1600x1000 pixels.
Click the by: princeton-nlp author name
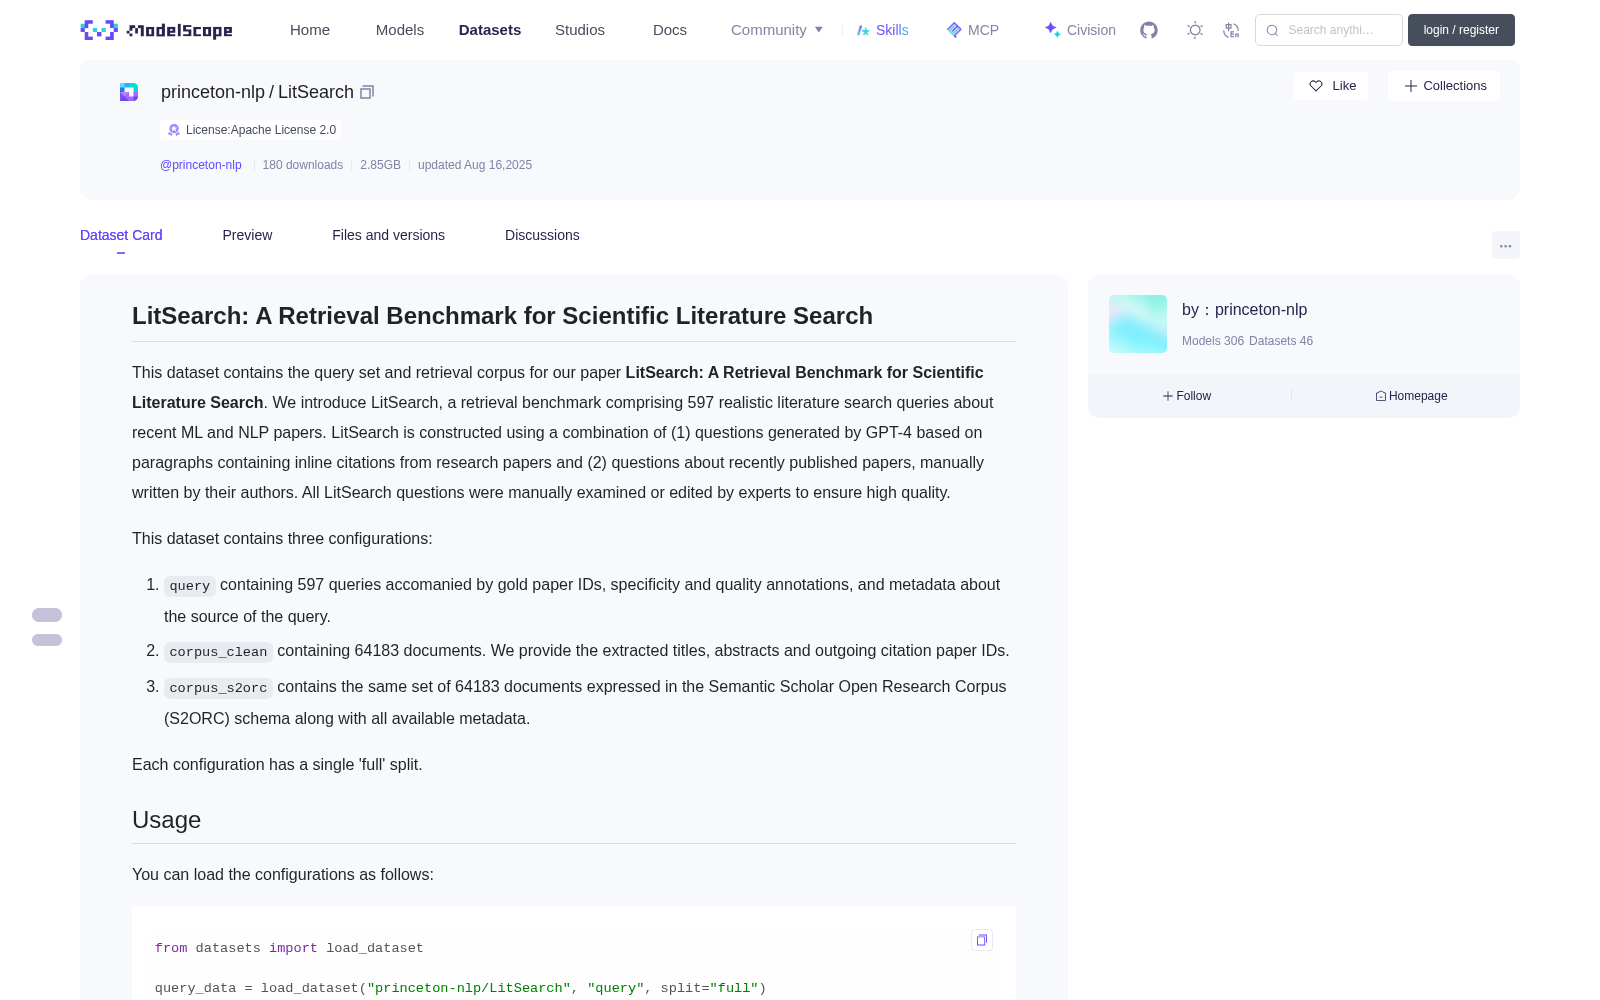[1244, 310]
